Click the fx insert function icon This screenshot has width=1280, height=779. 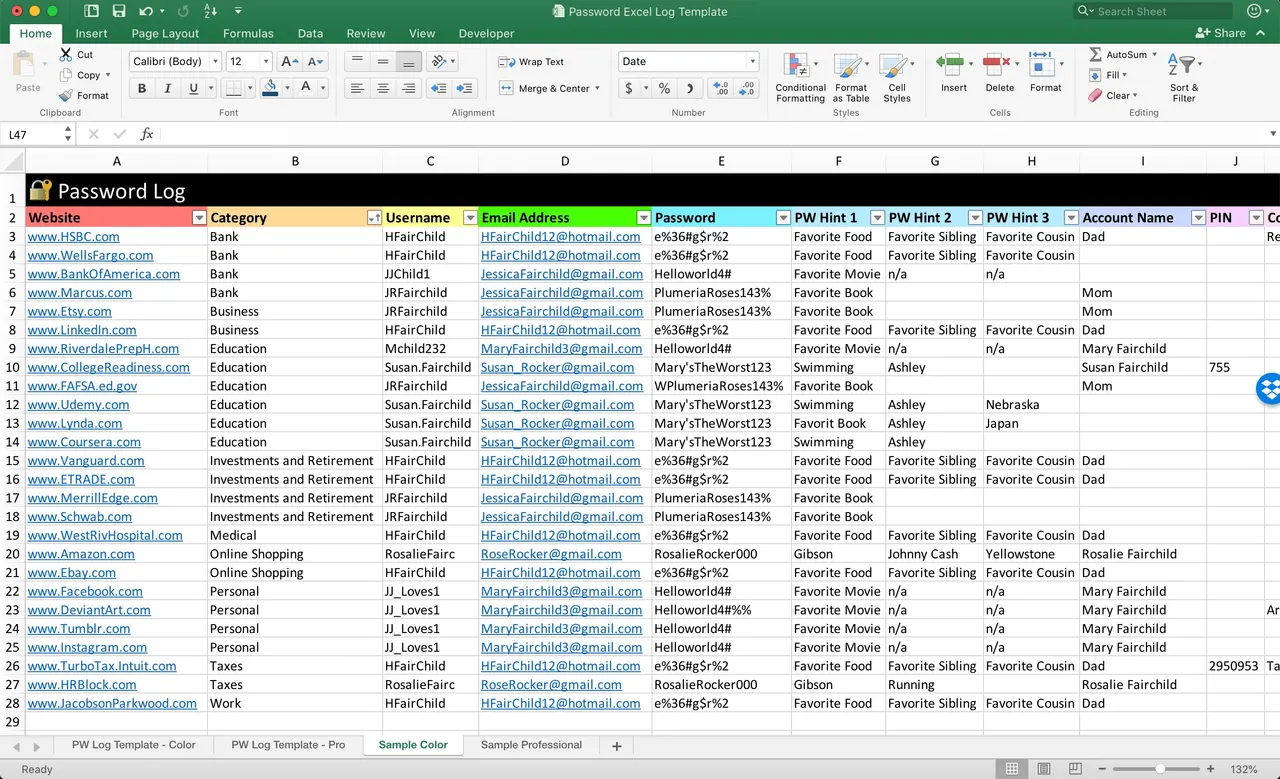point(147,134)
